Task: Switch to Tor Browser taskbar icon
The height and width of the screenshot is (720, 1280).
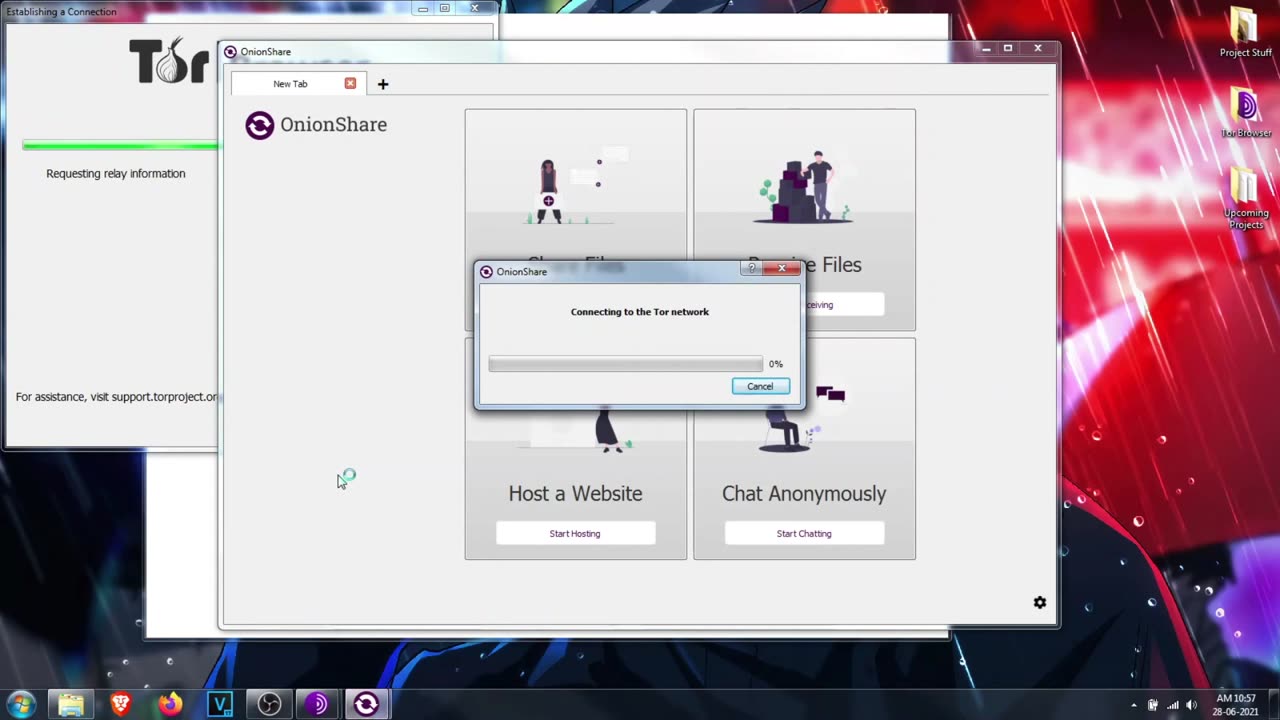Action: [317, 704]
